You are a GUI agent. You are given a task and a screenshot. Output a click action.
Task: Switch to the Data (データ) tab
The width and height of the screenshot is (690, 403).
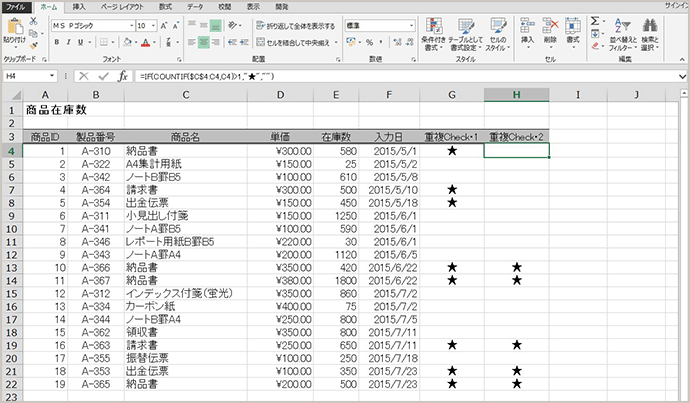pos(195,7)
